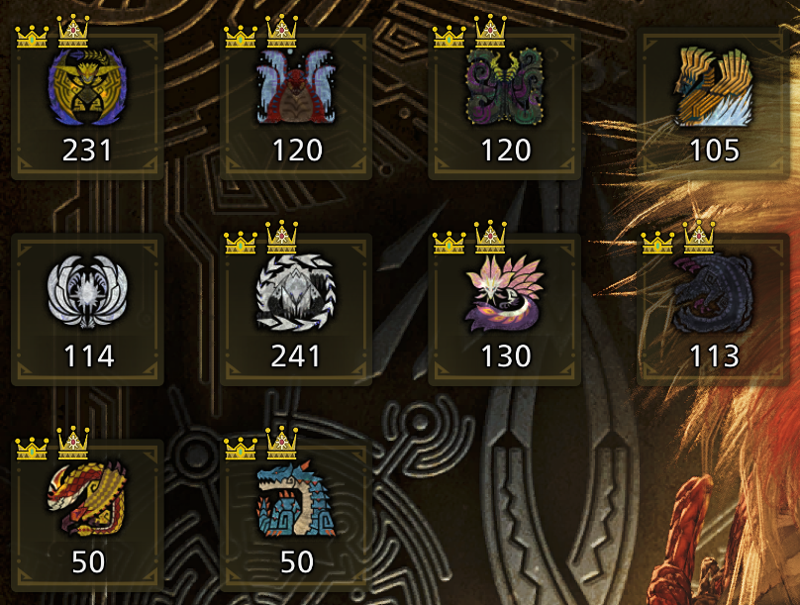The height and width of the screenshot is (605, 800).
Task: Open the red icy-winged monster with 120 hunts
Action: pyautogui.click(x=296, y=87)
